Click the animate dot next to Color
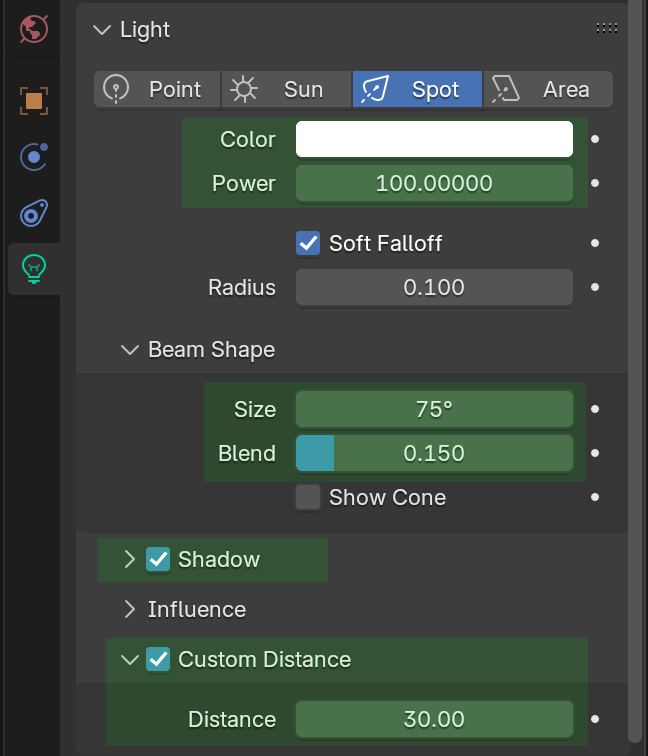 (595, 139)
